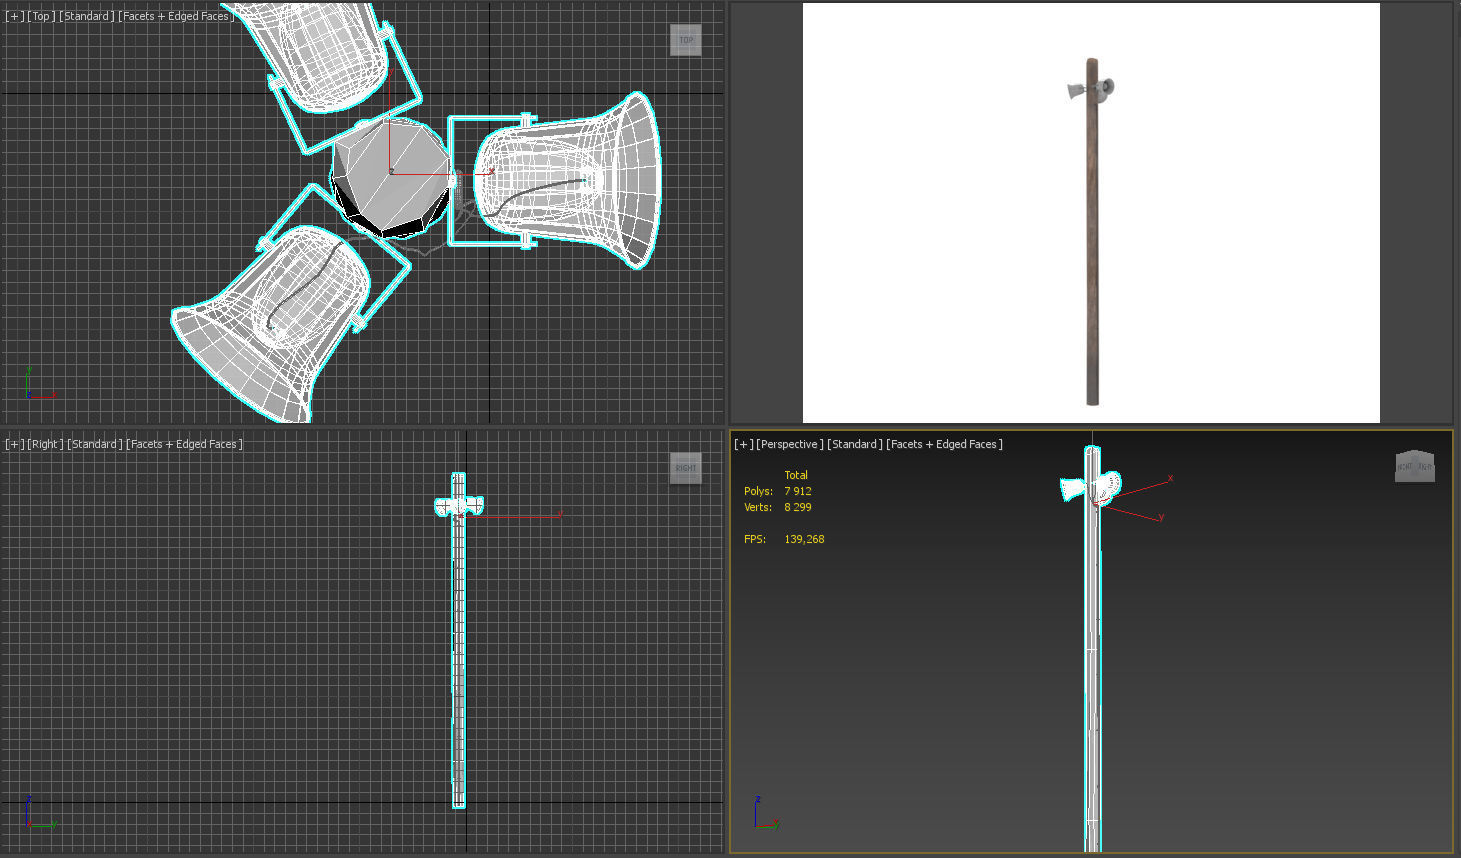The image size is (1461, 858).
Task: Open Facets + Edged Faces menu in Right viewport
Action: (x=184, y=444)
